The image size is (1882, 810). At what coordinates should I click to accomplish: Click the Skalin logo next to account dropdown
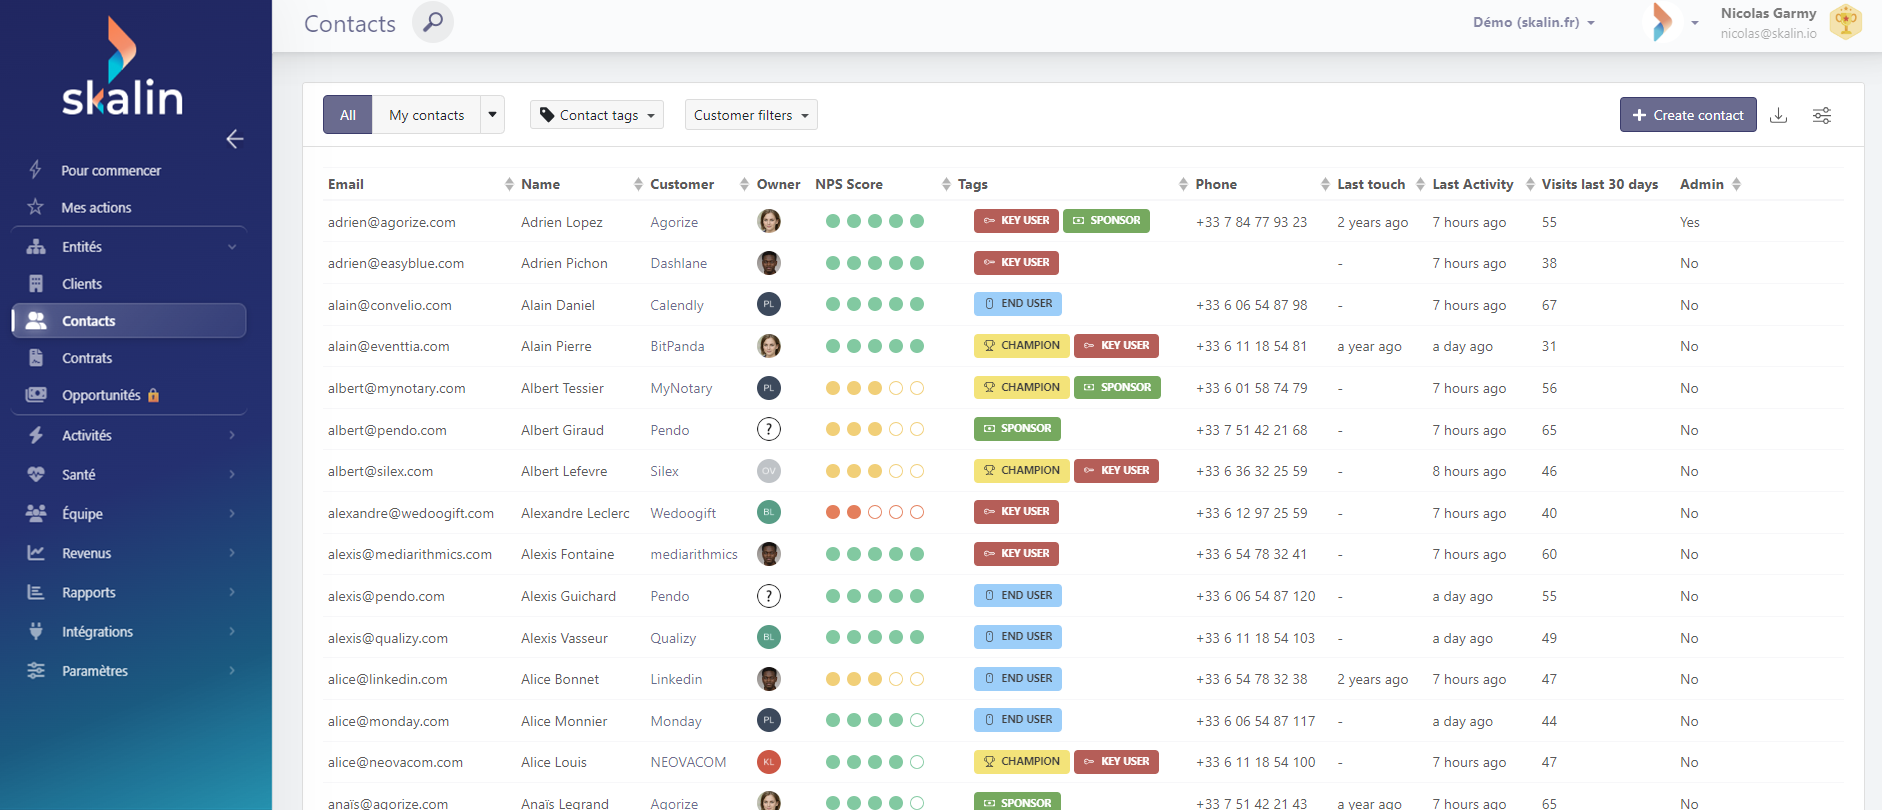pos(1662,22)
